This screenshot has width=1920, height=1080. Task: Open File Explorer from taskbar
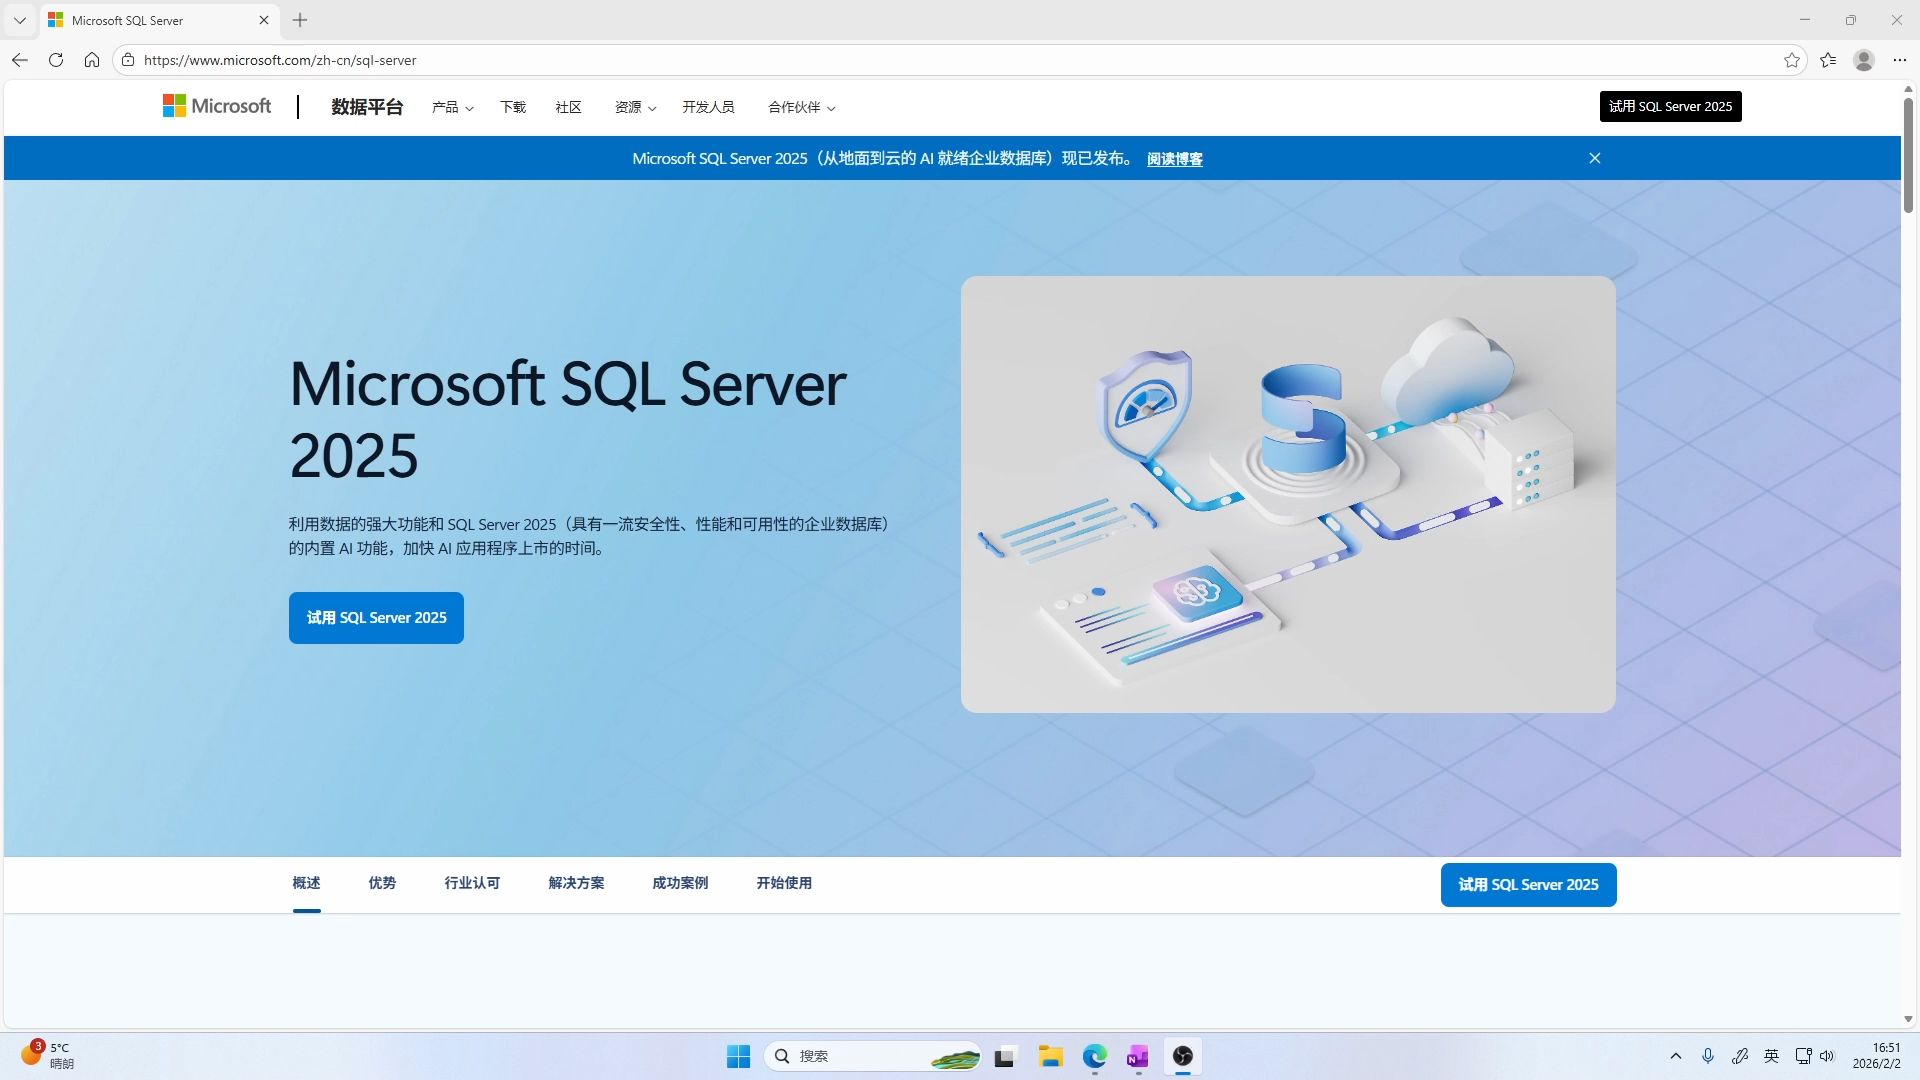(x=1050, y=1056)
